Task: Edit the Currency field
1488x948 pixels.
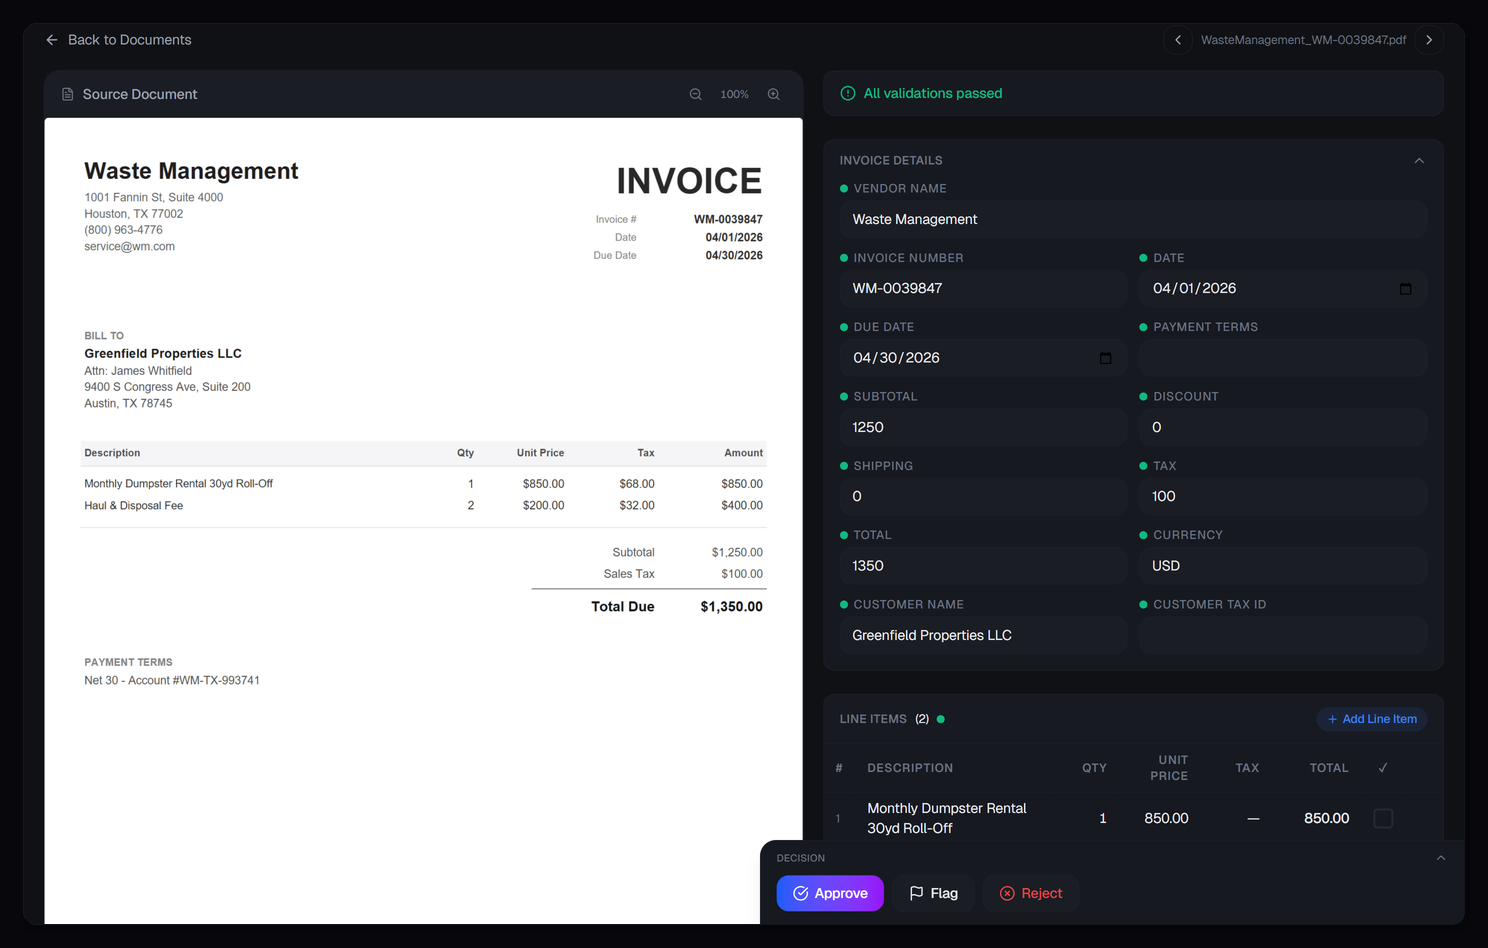Action: point(1283,566)
